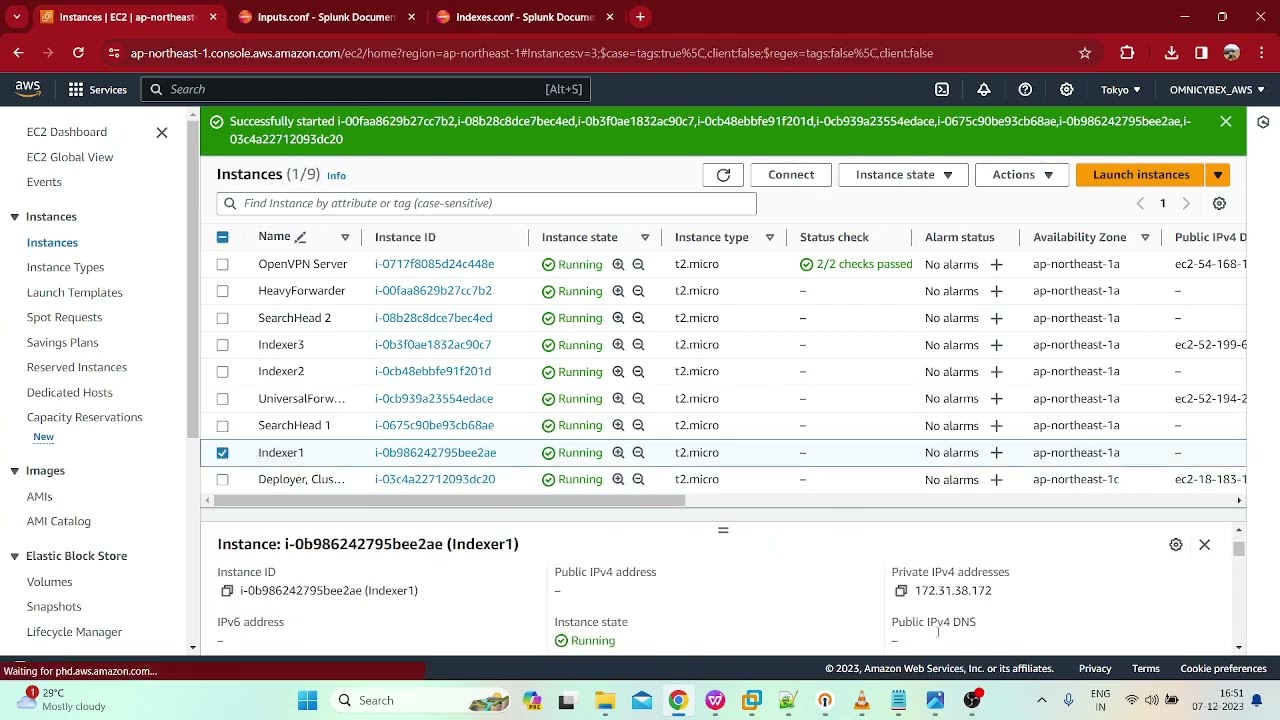Open File Explorer from taskbar
The height and width of the screenshot is (720, 1280).
click(604, 700)
